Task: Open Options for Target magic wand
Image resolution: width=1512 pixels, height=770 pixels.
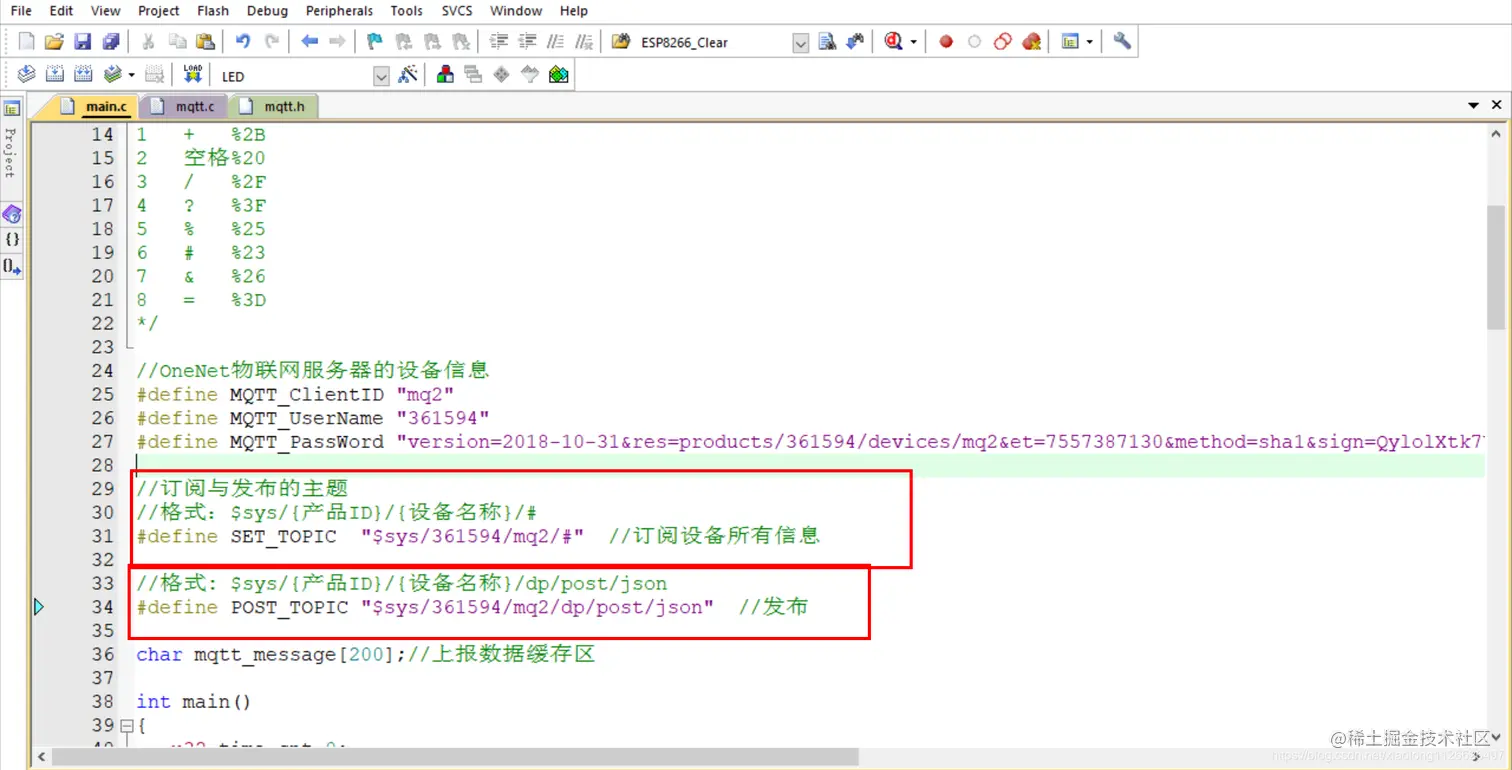Action: point(407,75)
